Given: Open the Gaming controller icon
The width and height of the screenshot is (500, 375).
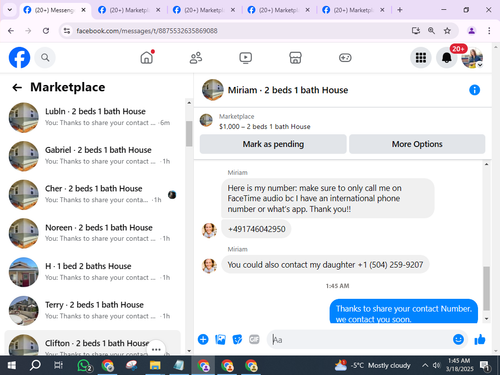Looking at the screenshot, I should click(345, 58).
